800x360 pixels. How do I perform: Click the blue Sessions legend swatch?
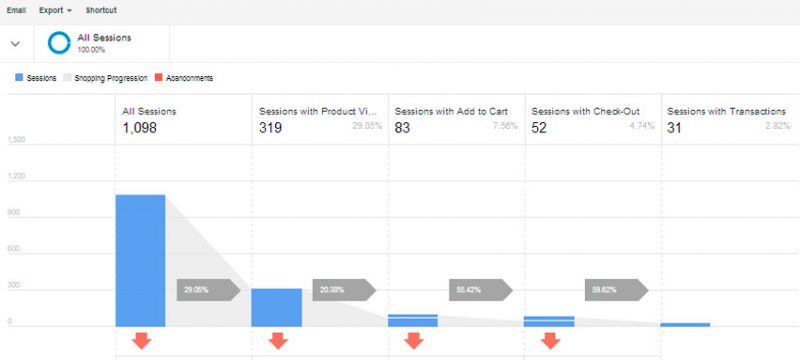[19, 78]
